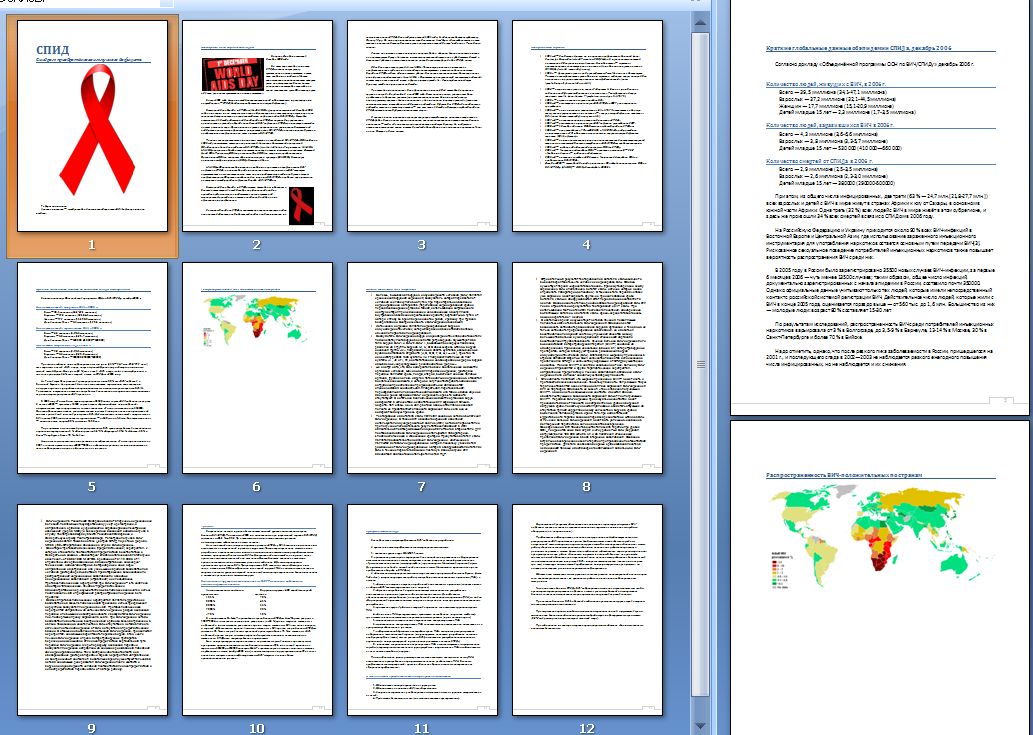Click the paragraph starting 'Надо отметить, однако'
Image resolution: width=1033 pixels, height=735 pixels.
[x=879, y=358]
